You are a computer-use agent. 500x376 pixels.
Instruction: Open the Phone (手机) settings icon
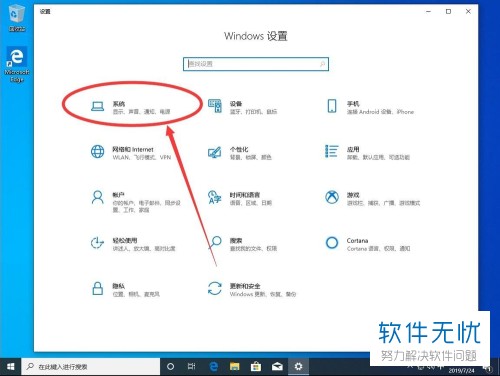coord(332,106)
